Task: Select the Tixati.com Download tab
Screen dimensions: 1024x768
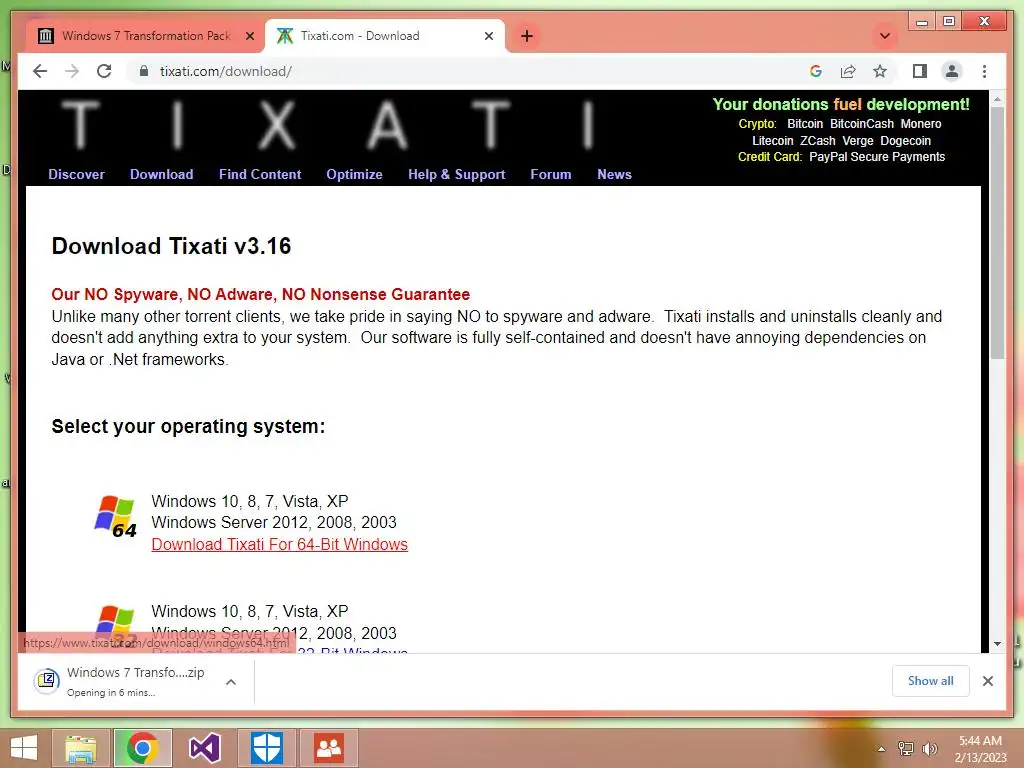Action: point(384,36)
